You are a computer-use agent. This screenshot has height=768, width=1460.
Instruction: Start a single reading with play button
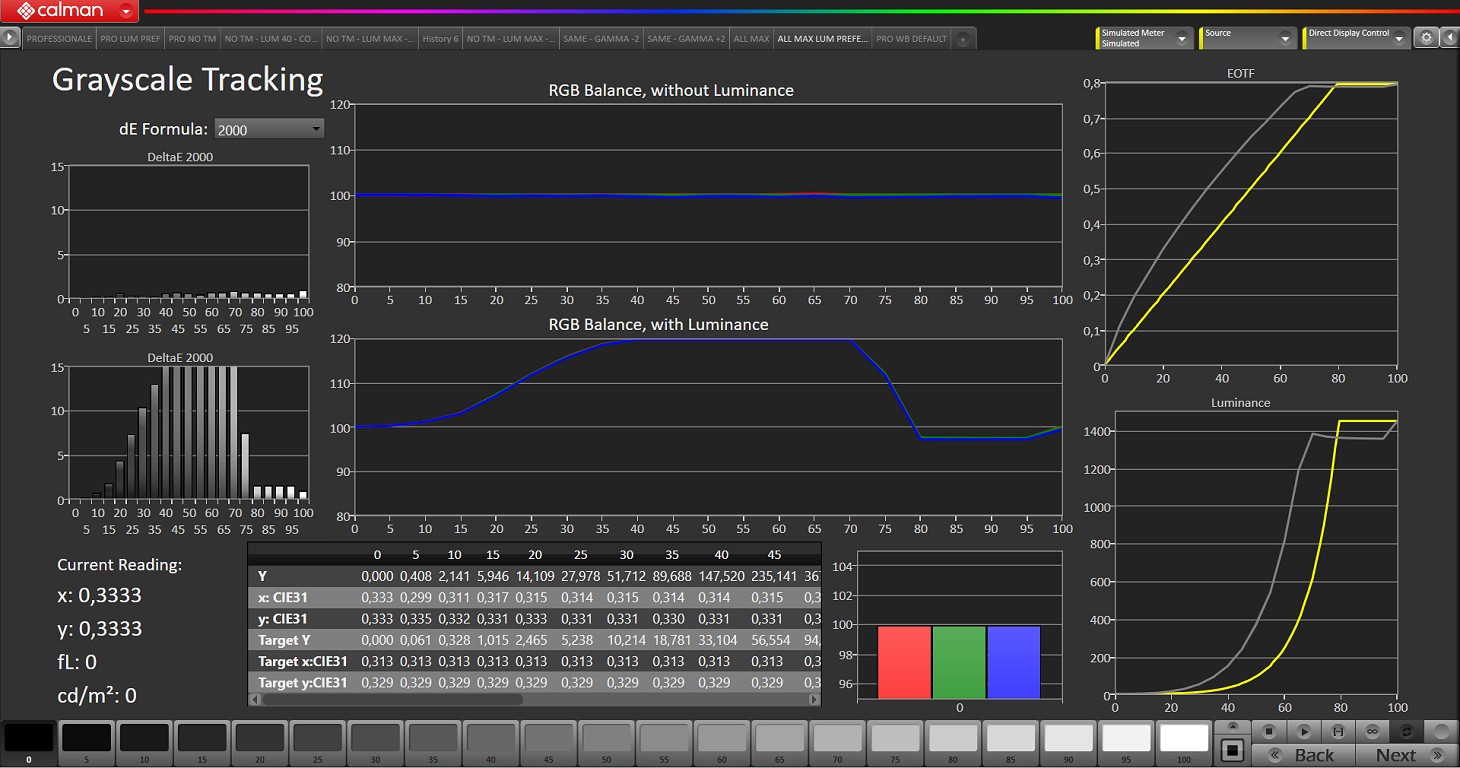point(1304,731)
